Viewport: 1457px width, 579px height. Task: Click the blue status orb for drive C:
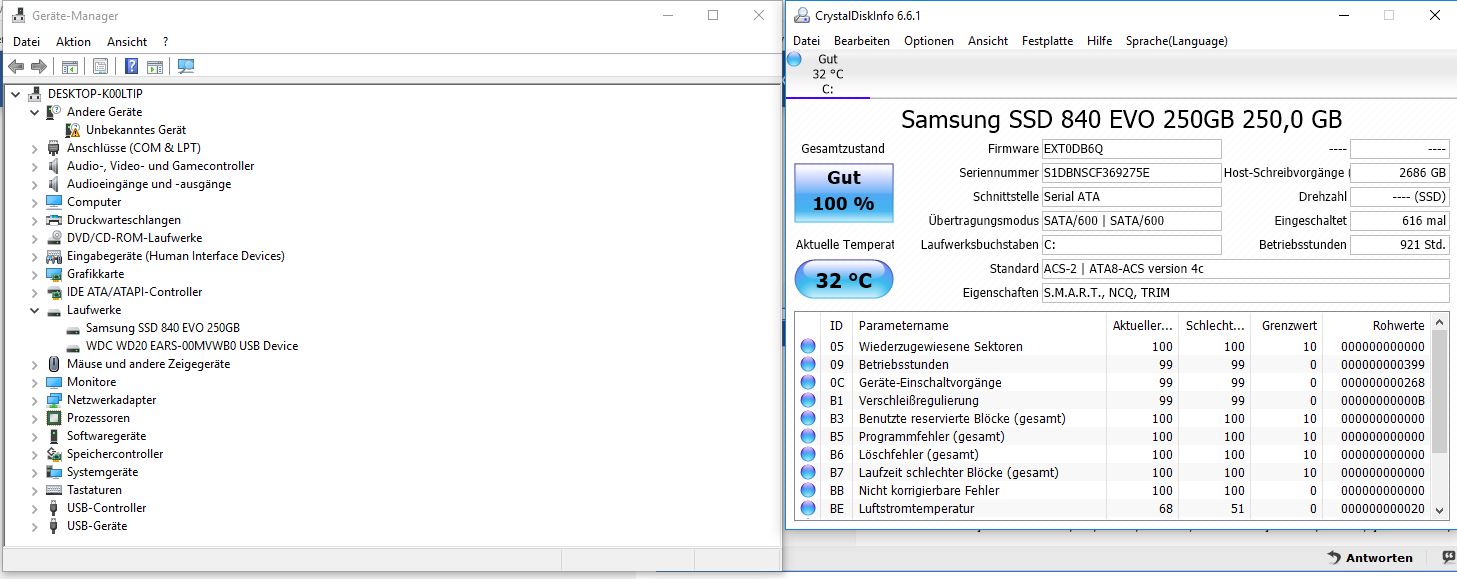pyautogui.click(x=794, y=59)
